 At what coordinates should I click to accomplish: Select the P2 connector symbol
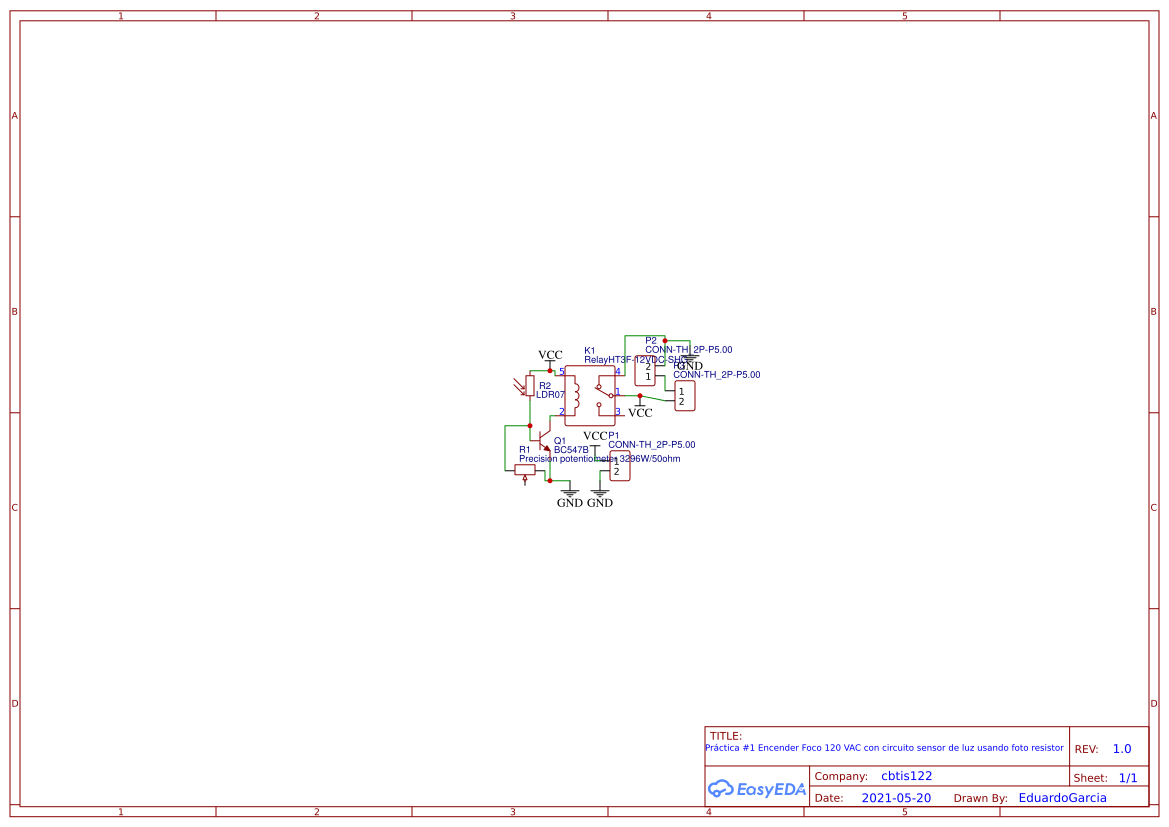[x=646, y=370]
